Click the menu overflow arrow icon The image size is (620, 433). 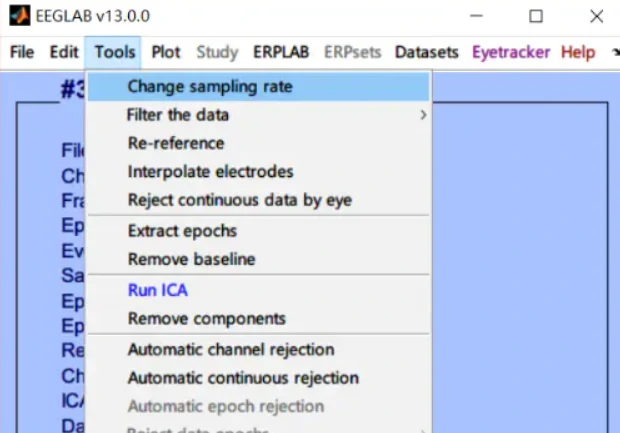(612, 52)
